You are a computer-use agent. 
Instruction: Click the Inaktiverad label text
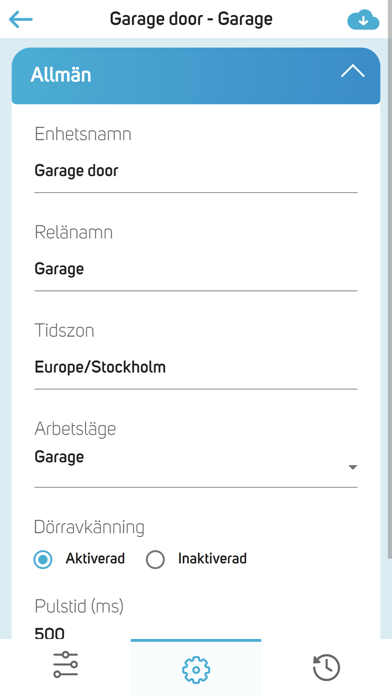pos(212,558)
